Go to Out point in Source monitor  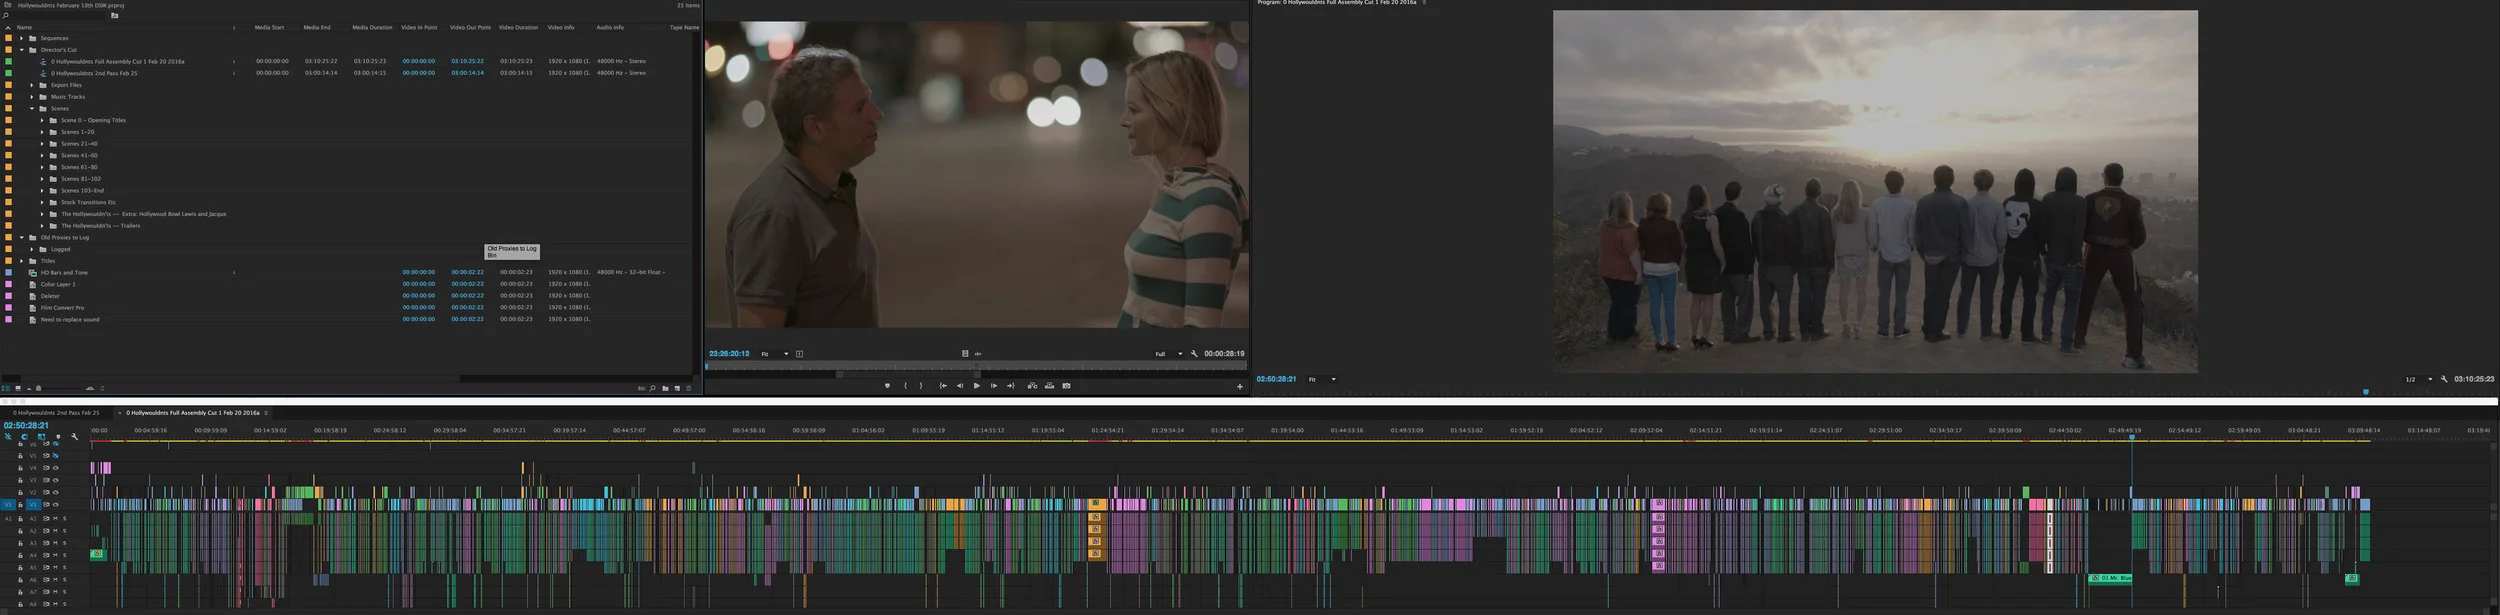[1011, 386]
